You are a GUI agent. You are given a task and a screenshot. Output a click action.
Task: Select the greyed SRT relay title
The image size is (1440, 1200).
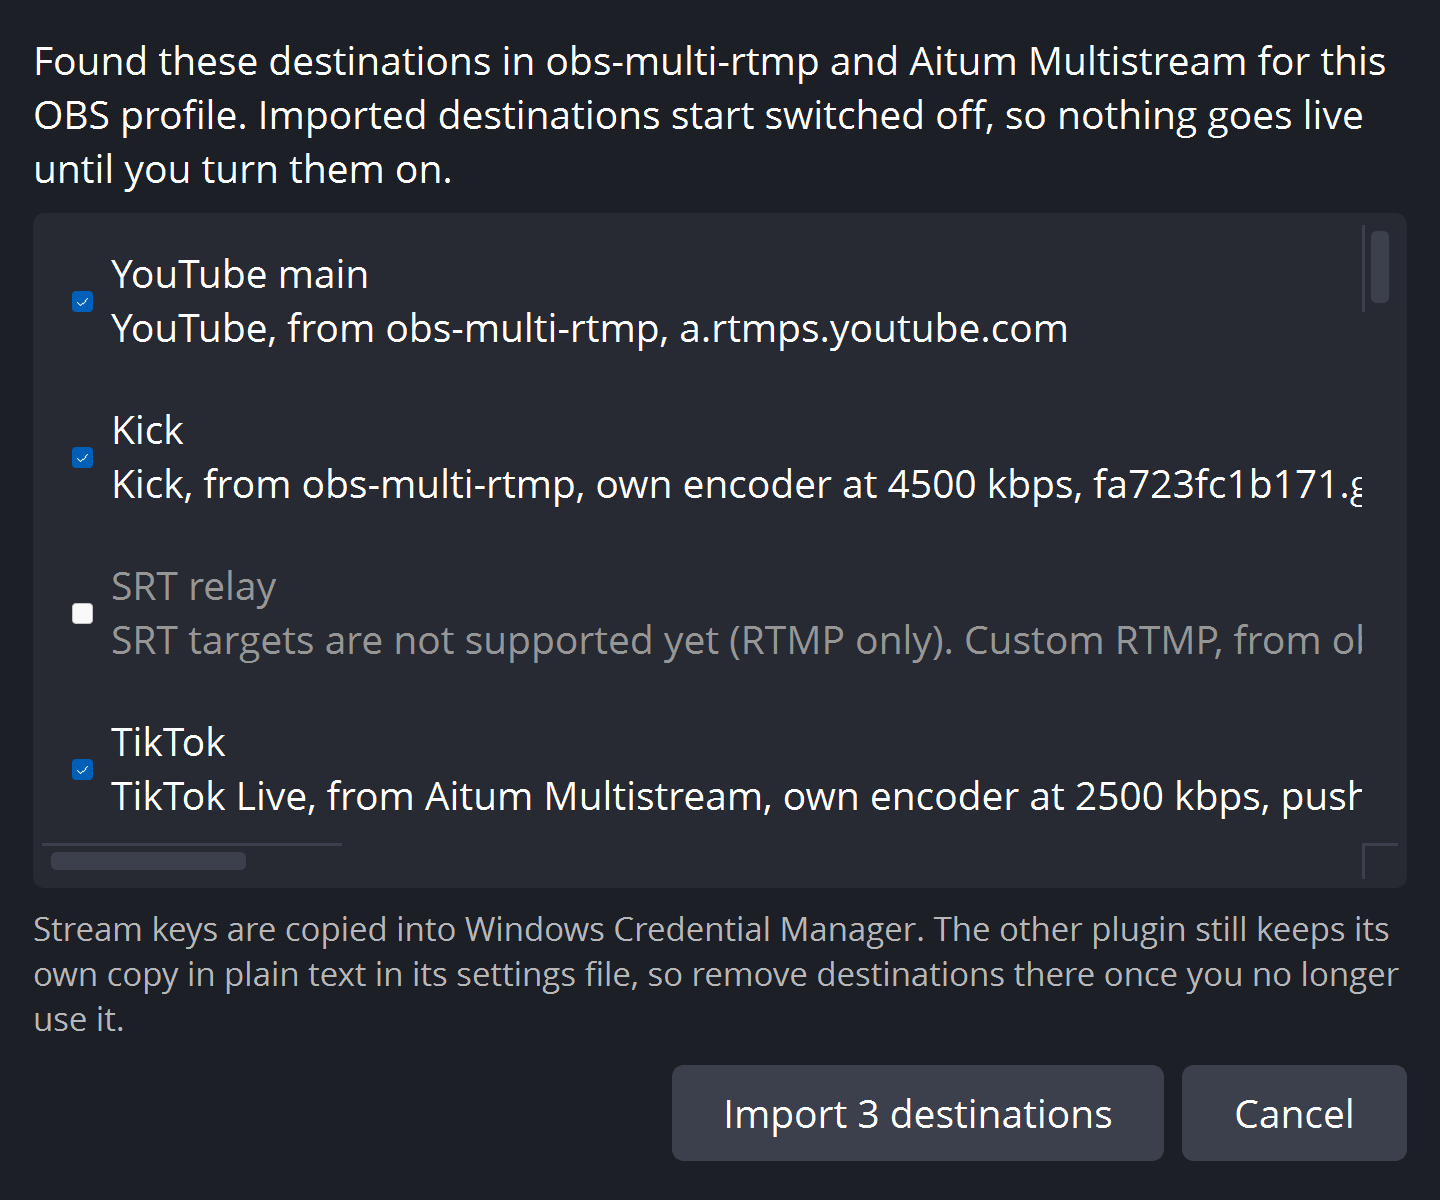coord(193,586)
